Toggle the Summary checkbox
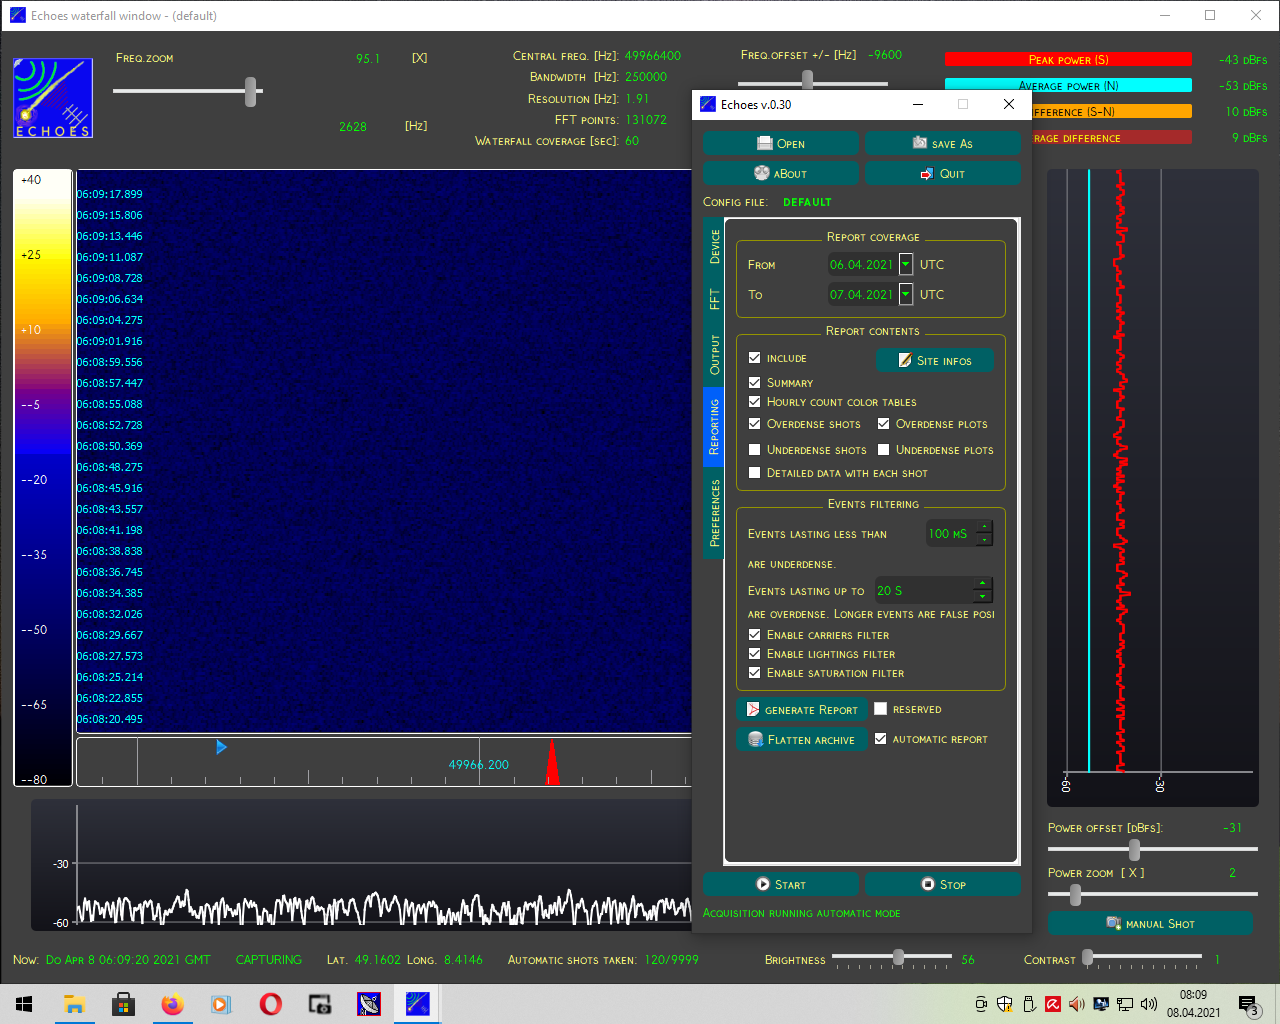Screen dimensions: 1280x1024 click(755, 382)
